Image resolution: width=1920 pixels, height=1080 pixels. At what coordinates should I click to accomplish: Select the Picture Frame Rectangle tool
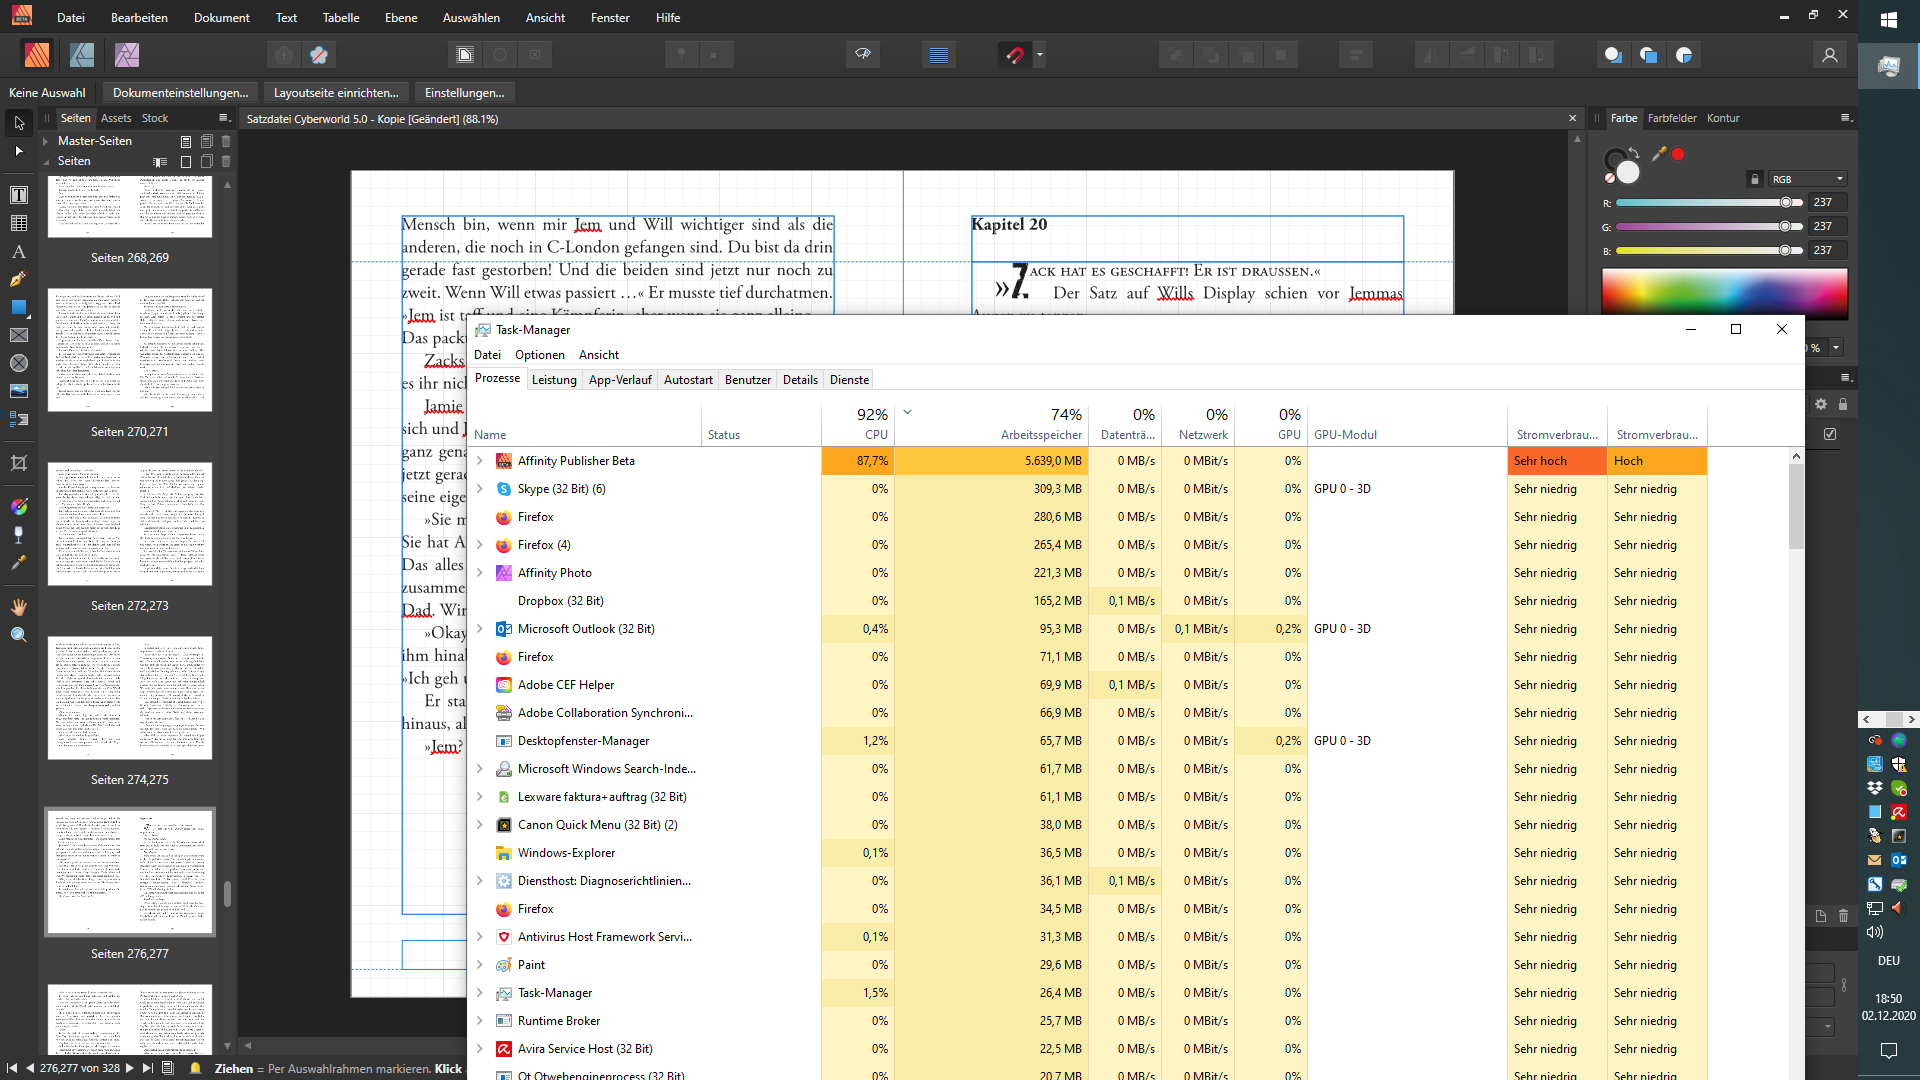click(19, 335)
